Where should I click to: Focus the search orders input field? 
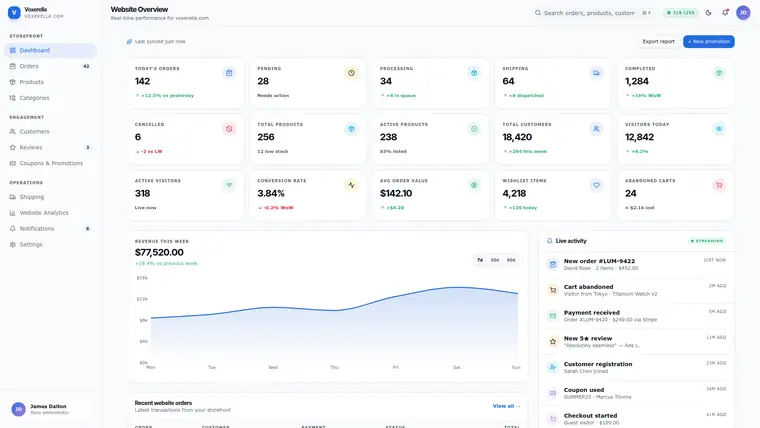click(593, 13)
